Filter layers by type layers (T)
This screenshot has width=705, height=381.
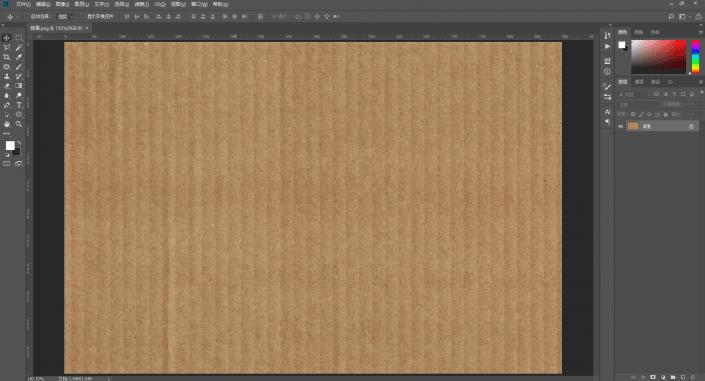(x=674, y=94)
